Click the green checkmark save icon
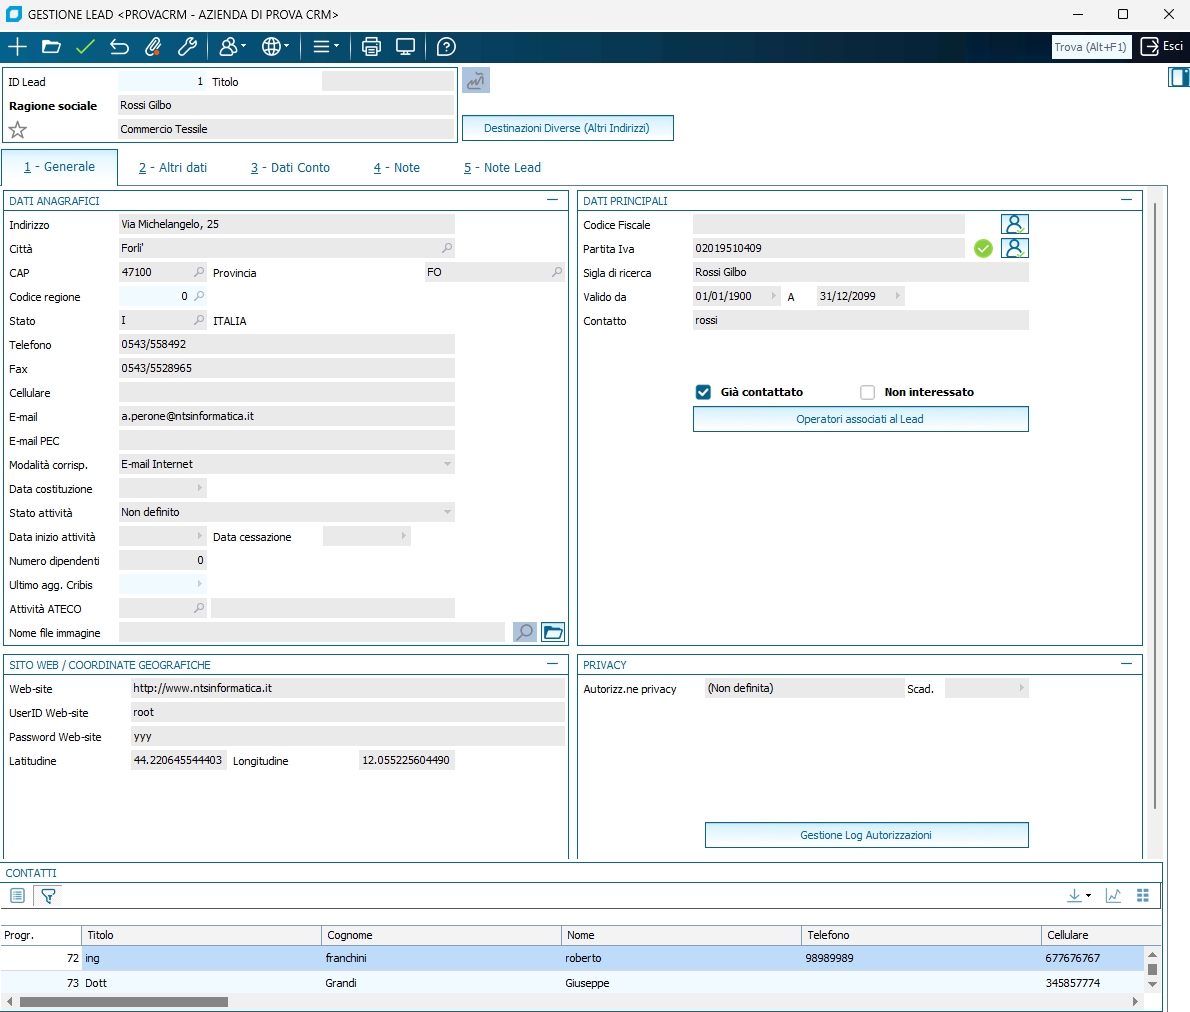The height and width of the screenshot is (1012, 1190). click(x=85, y=47)
